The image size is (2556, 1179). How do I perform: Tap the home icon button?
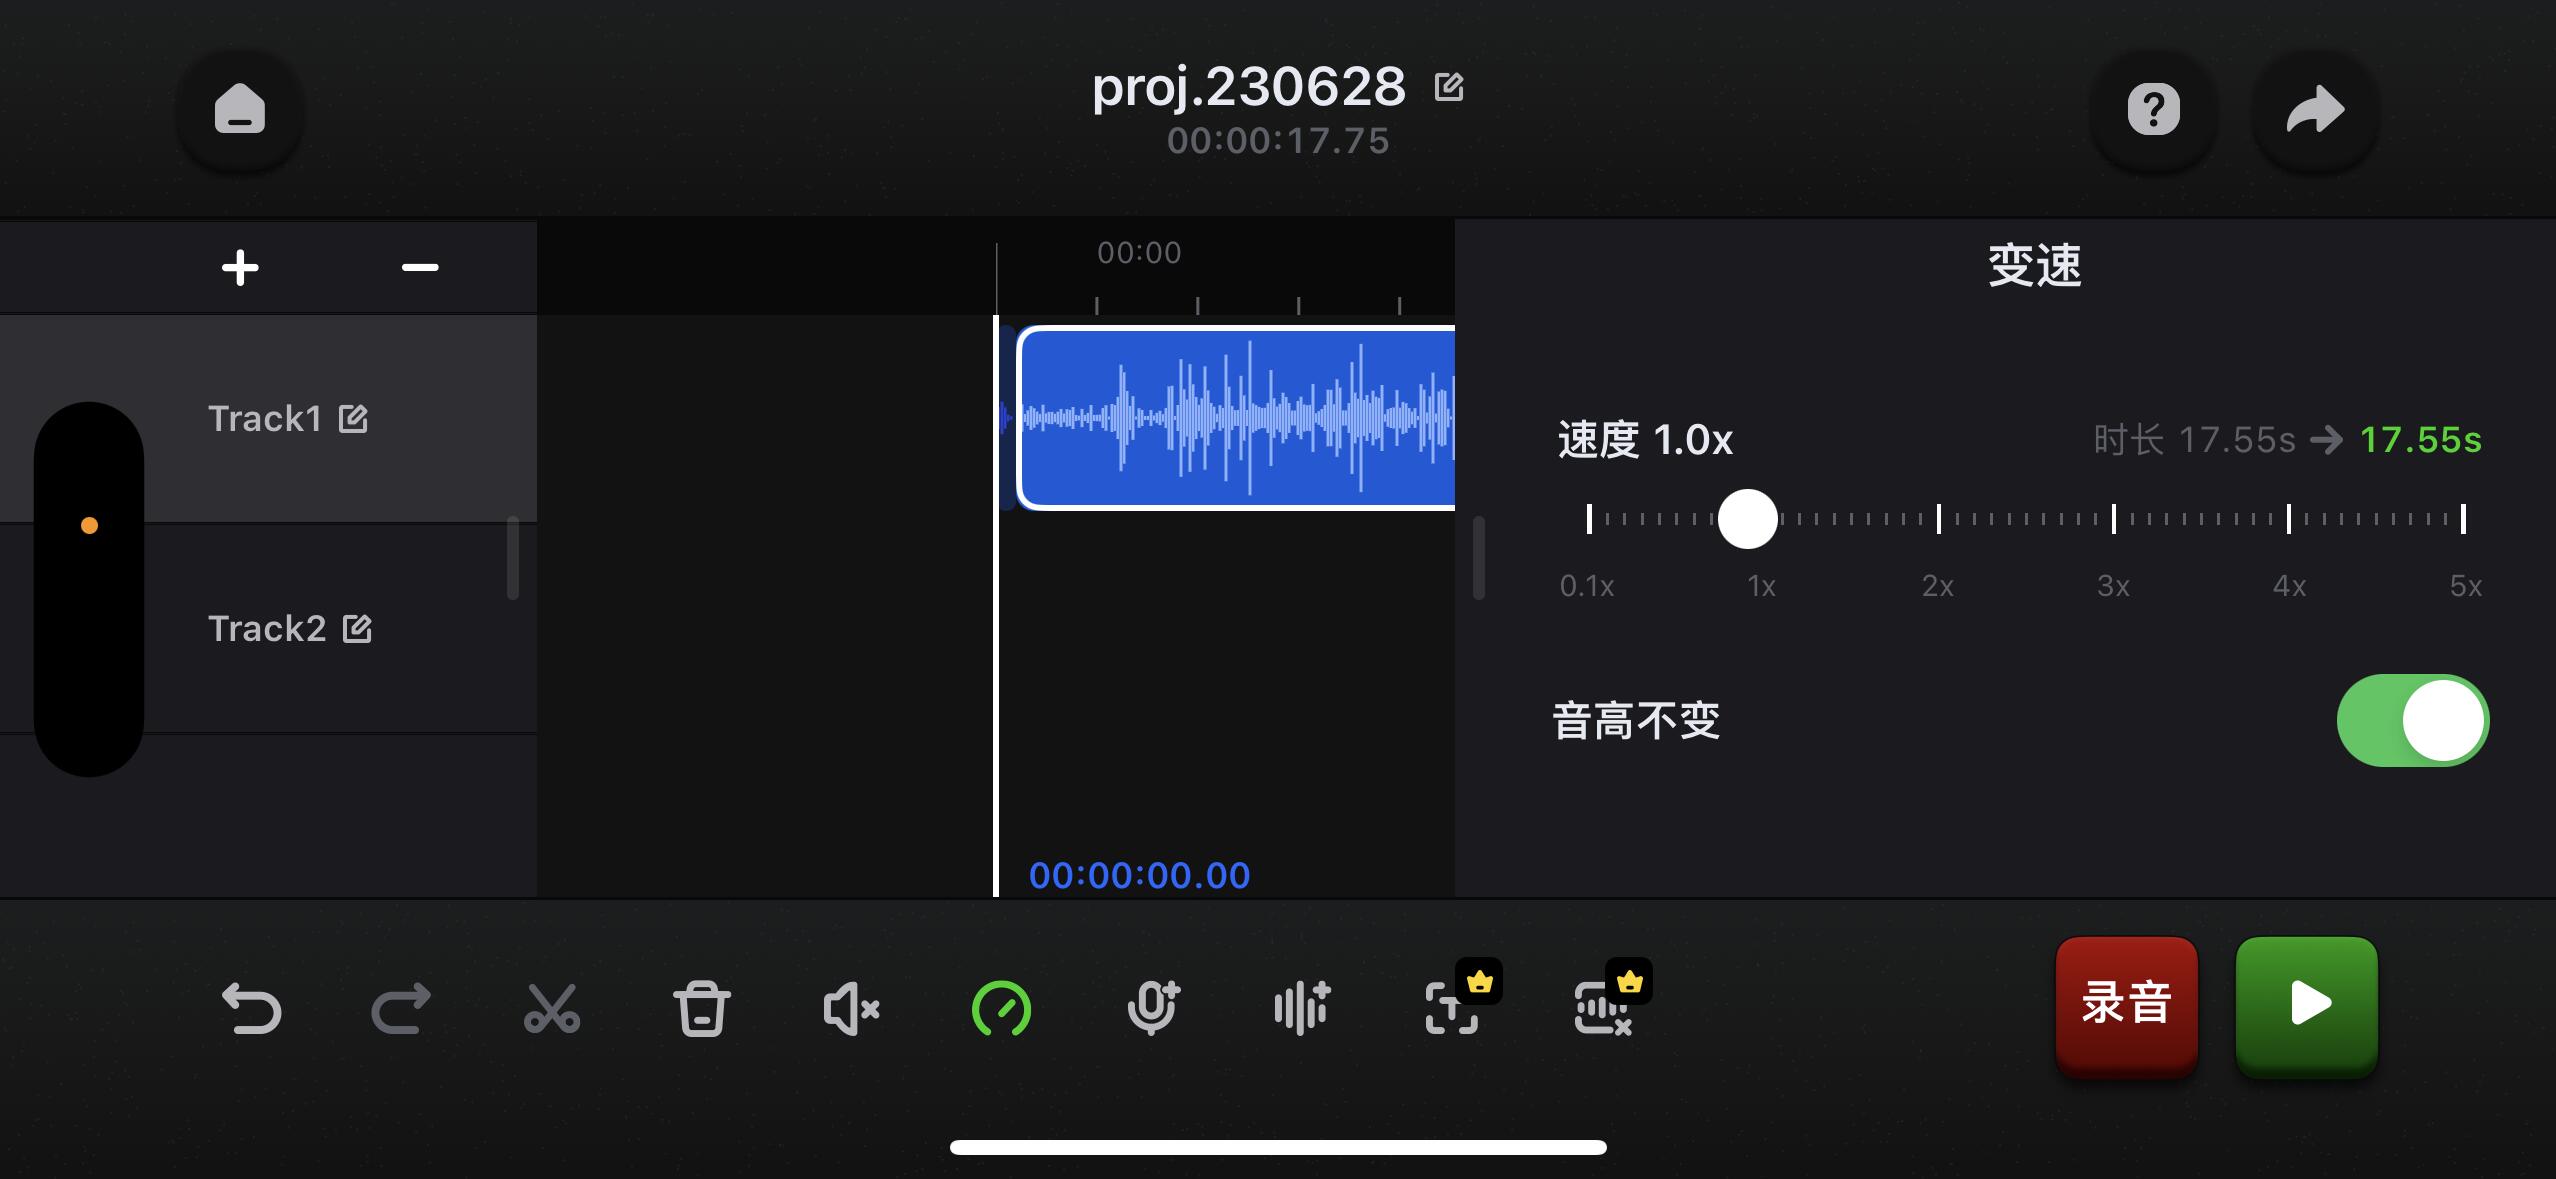pos(240,110)
